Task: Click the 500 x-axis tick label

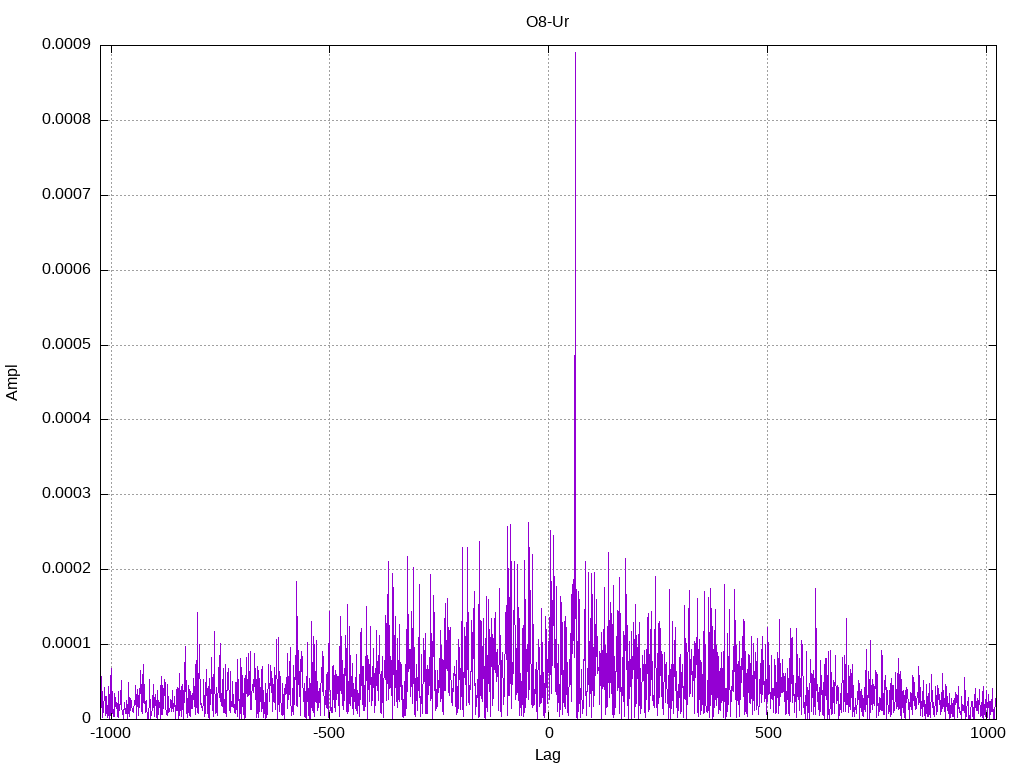Action: [768, 733]
